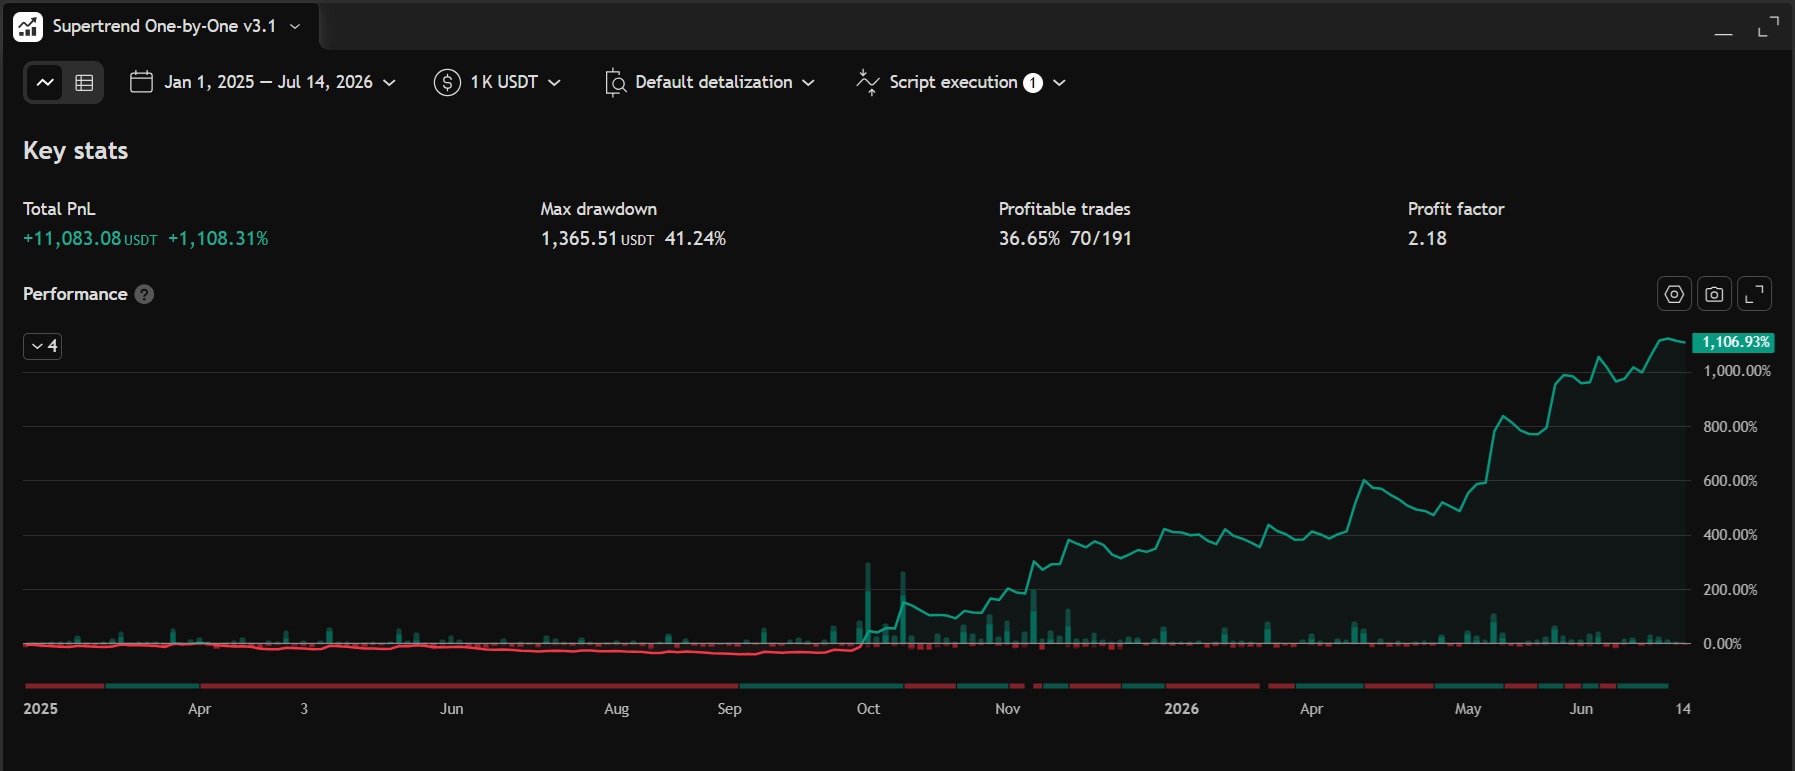Click the May label on the time axis
This screenshot has width=1795, height=771.
1468,709
